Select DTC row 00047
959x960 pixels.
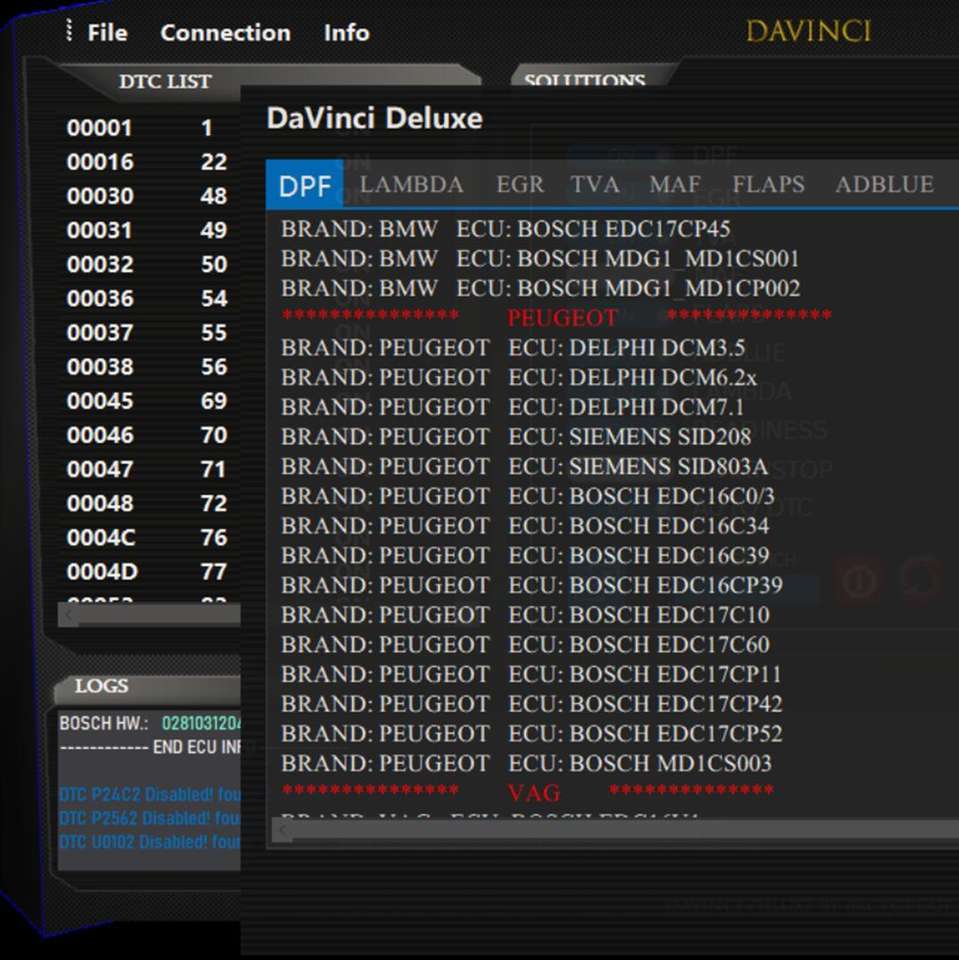147,469
